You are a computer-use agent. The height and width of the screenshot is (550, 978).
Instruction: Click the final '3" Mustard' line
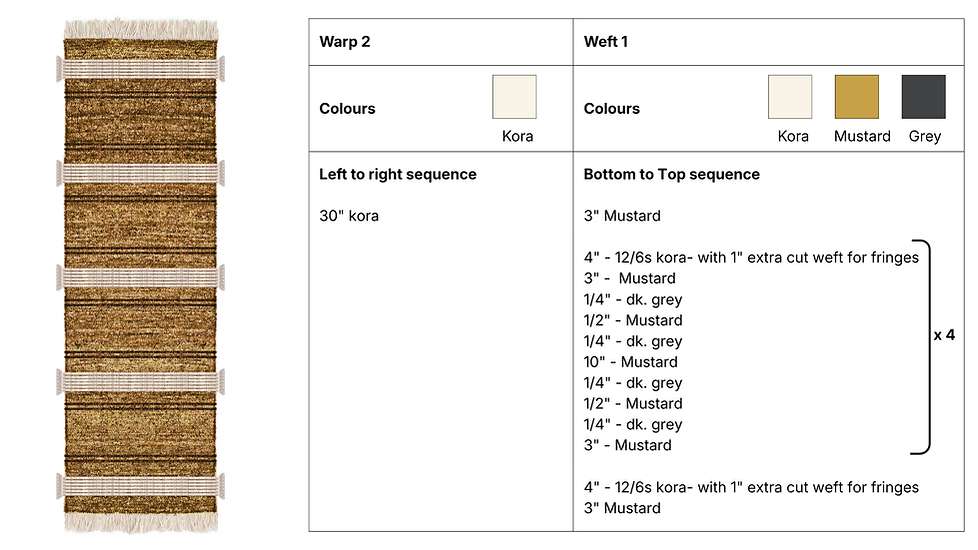(x=622, y=508)
